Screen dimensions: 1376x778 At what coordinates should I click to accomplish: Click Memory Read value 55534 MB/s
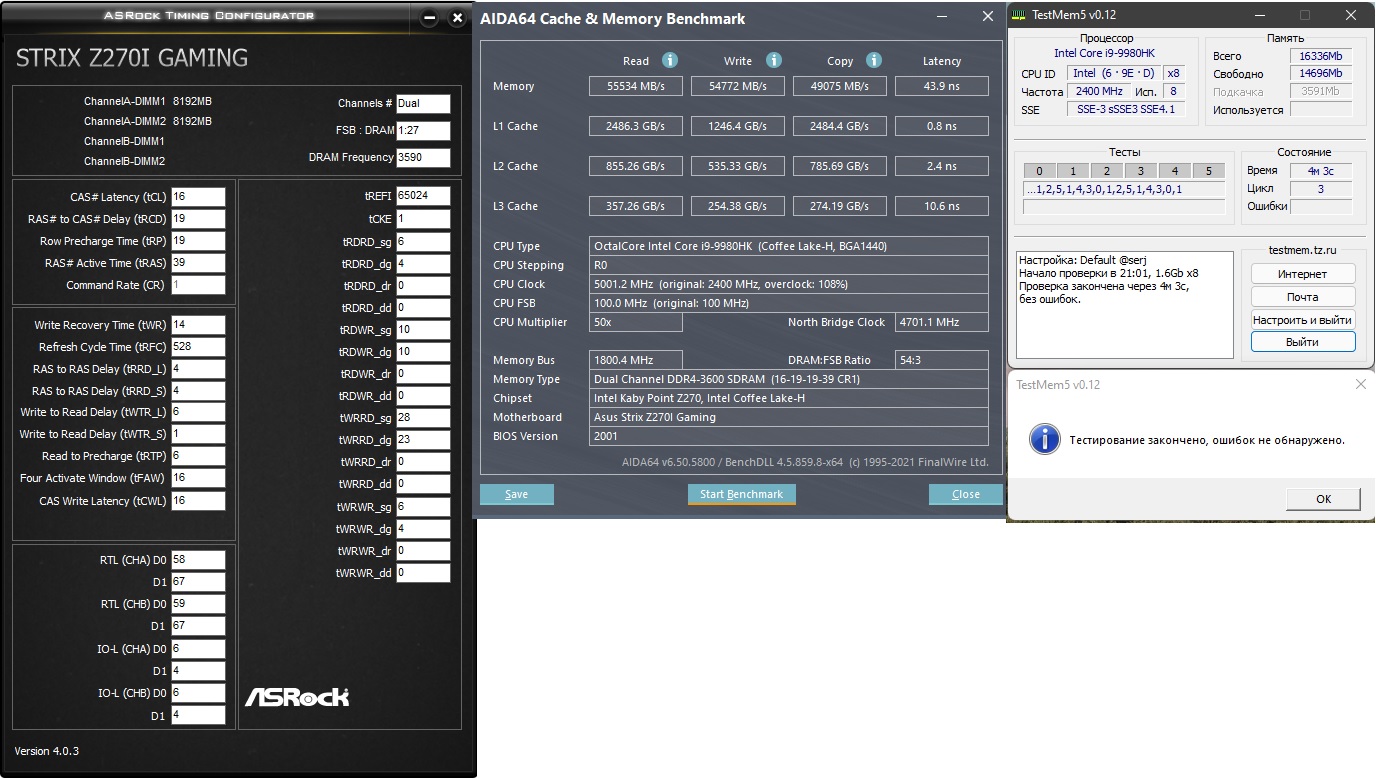pos(638,86)
